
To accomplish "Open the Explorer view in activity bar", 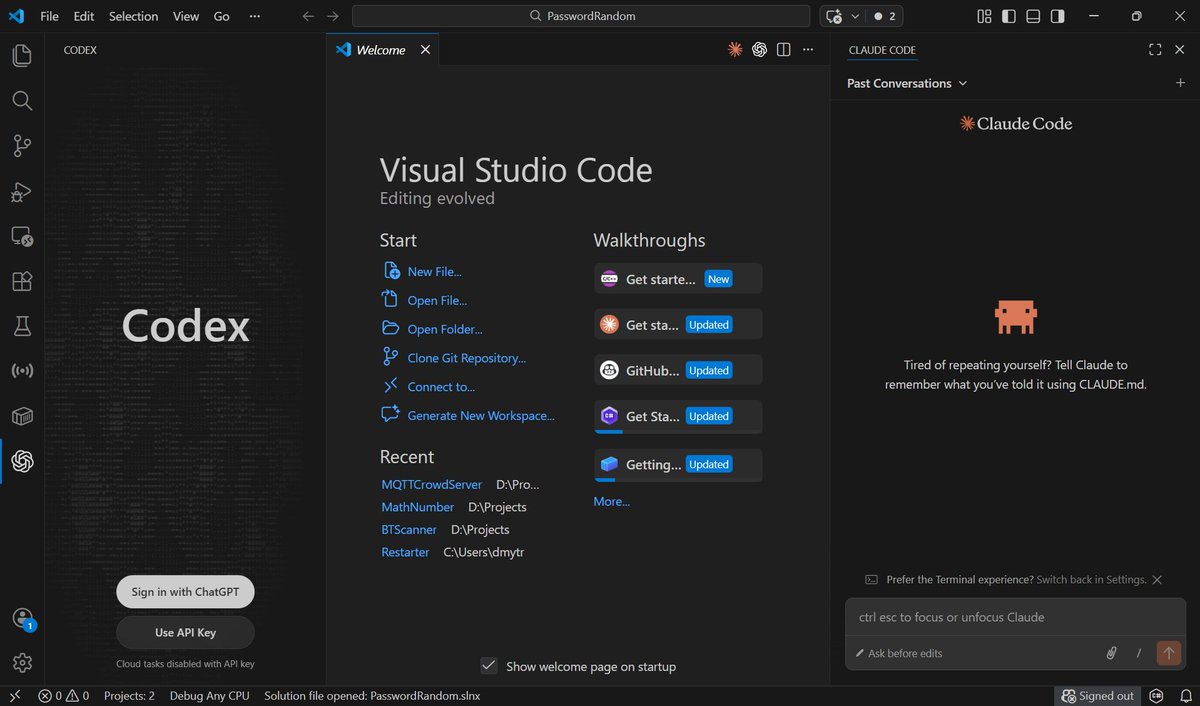I will [x=22, y=55].
